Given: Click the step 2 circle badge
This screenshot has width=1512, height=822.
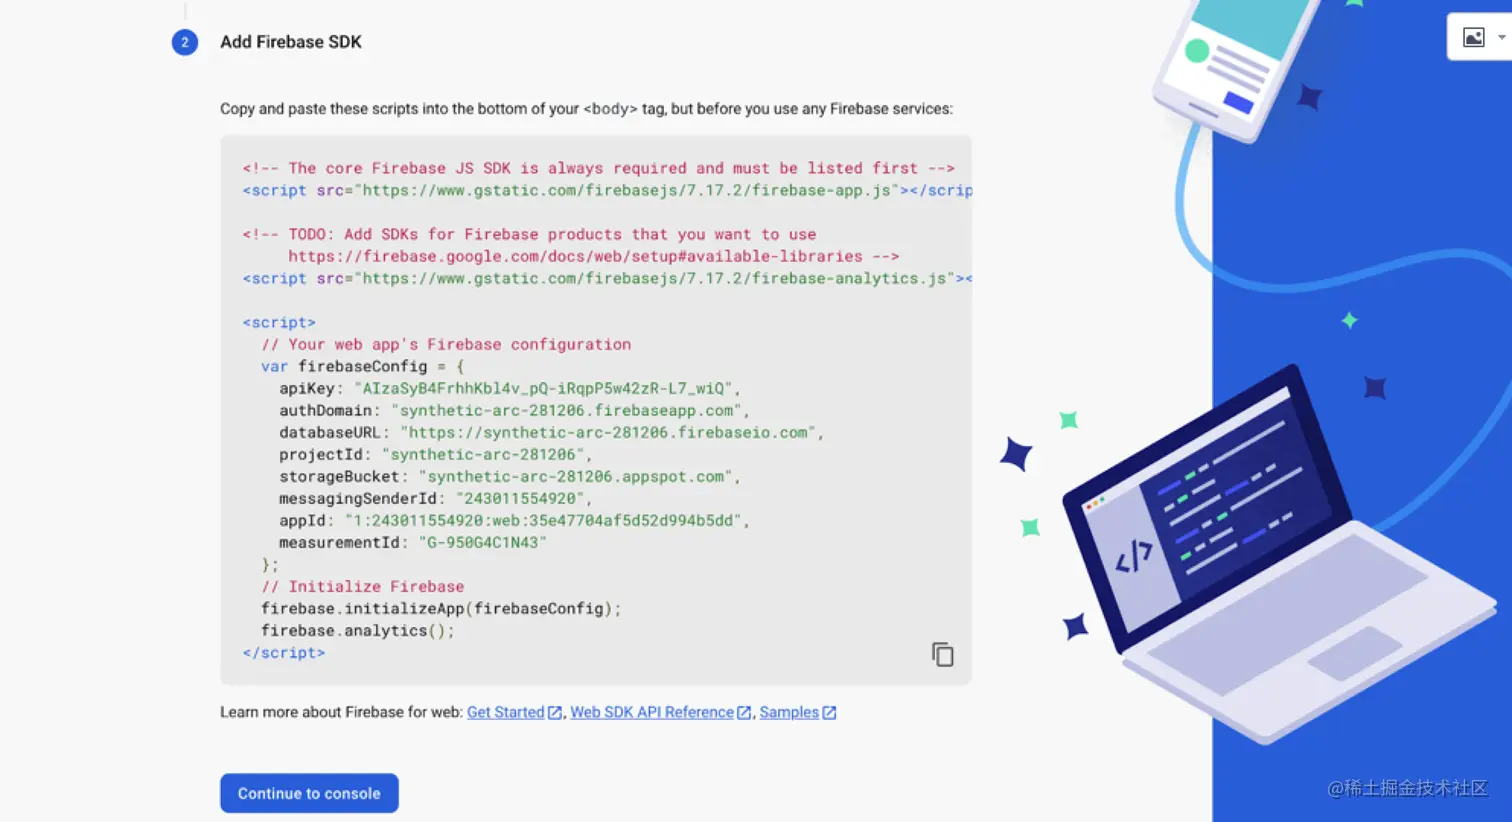Looking at the screenshot, I should (185, 42).
